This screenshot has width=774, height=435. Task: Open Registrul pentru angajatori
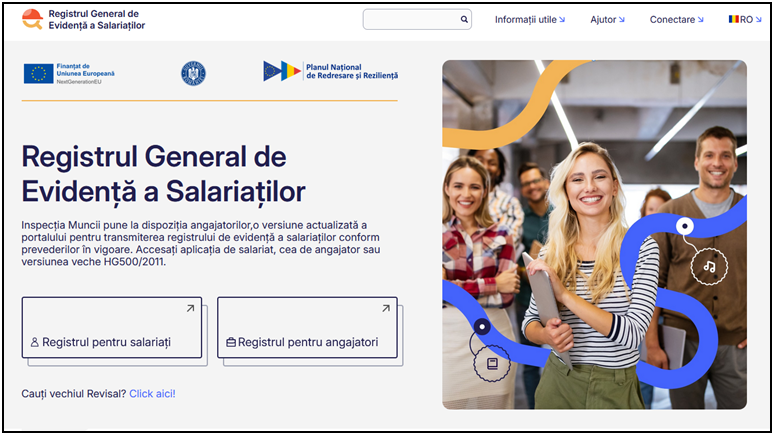pos(307,327)
